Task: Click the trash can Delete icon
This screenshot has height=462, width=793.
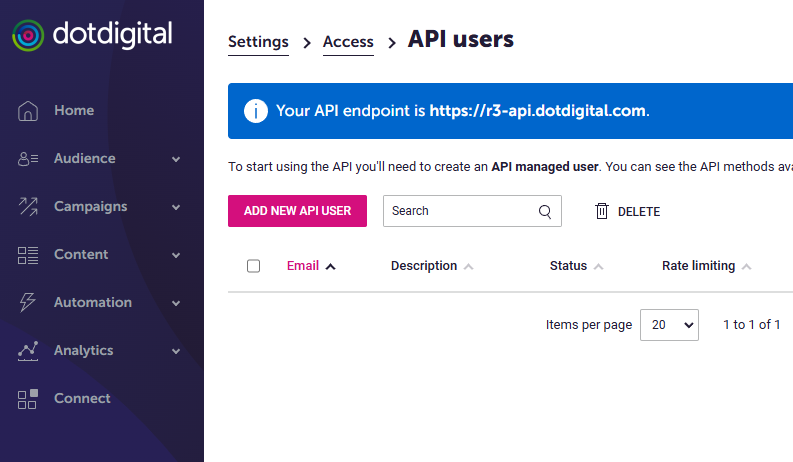Action: coord(601,211)
